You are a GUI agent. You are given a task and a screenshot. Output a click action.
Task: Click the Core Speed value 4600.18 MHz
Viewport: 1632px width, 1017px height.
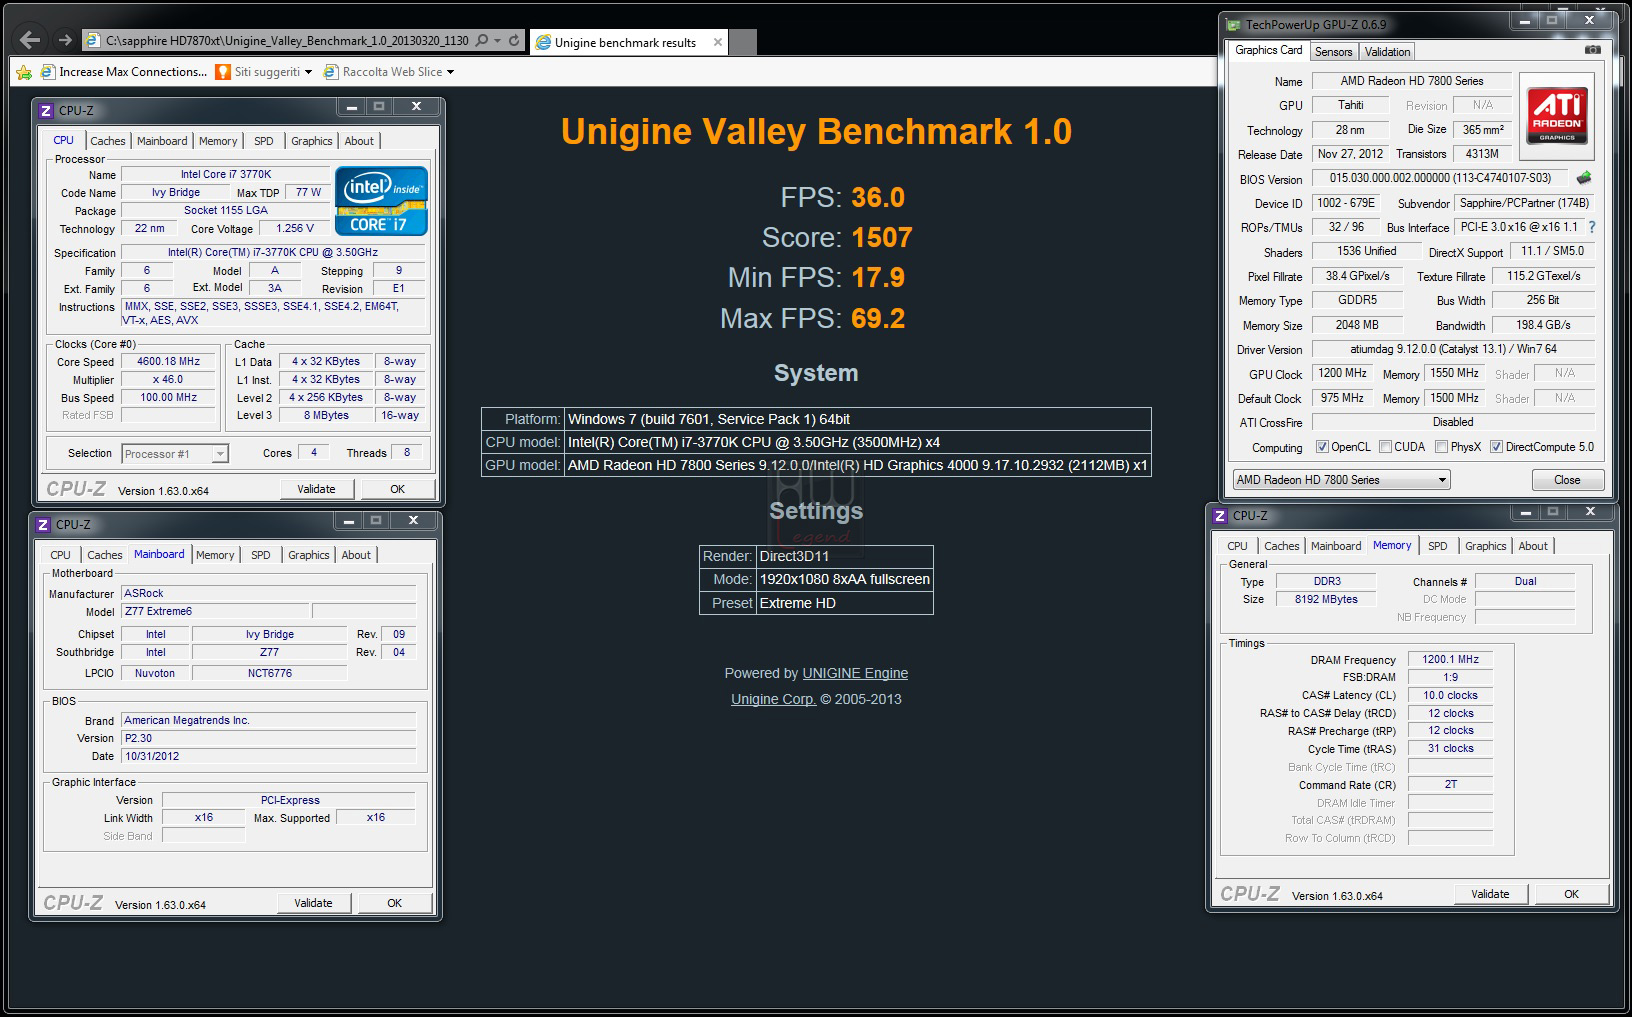(169, 361)
